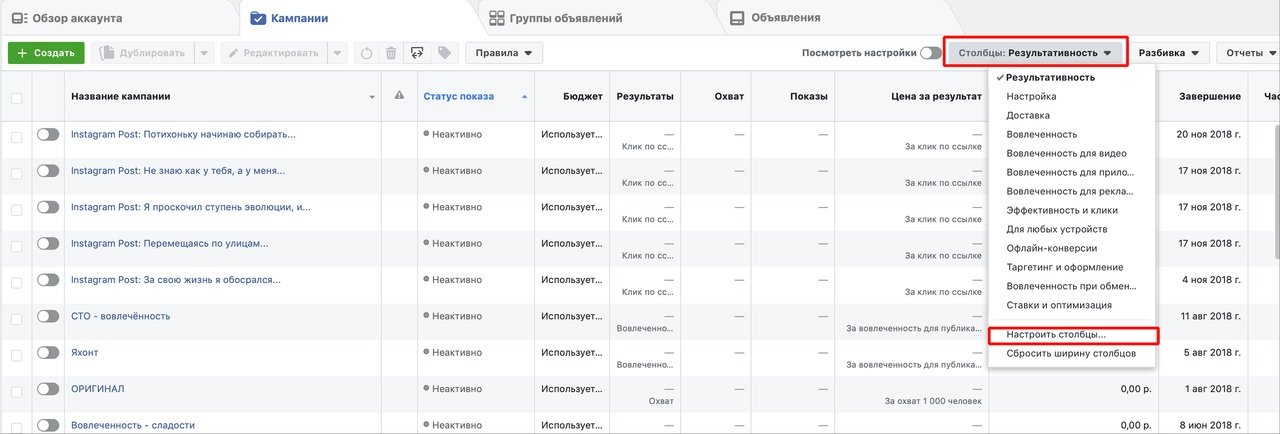Click the Обзор аккаунта tab icon
Screen dimensions: 1280x434
[20, 18]
